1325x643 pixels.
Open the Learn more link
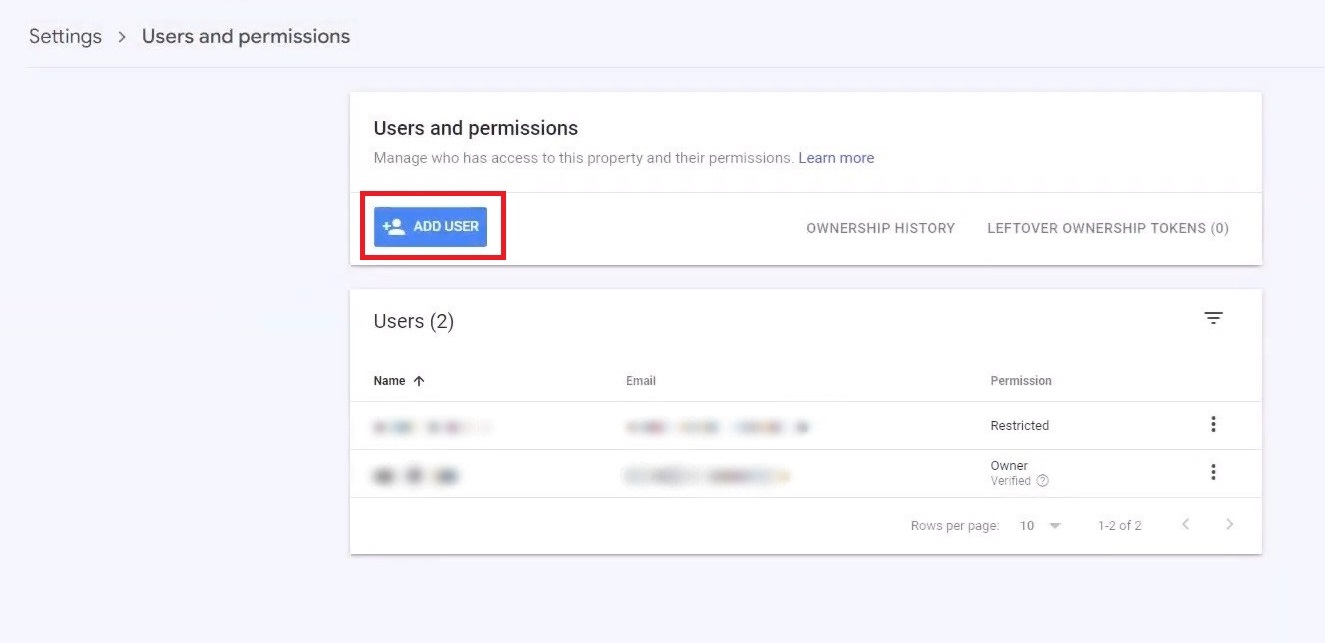tap(835, 157)
